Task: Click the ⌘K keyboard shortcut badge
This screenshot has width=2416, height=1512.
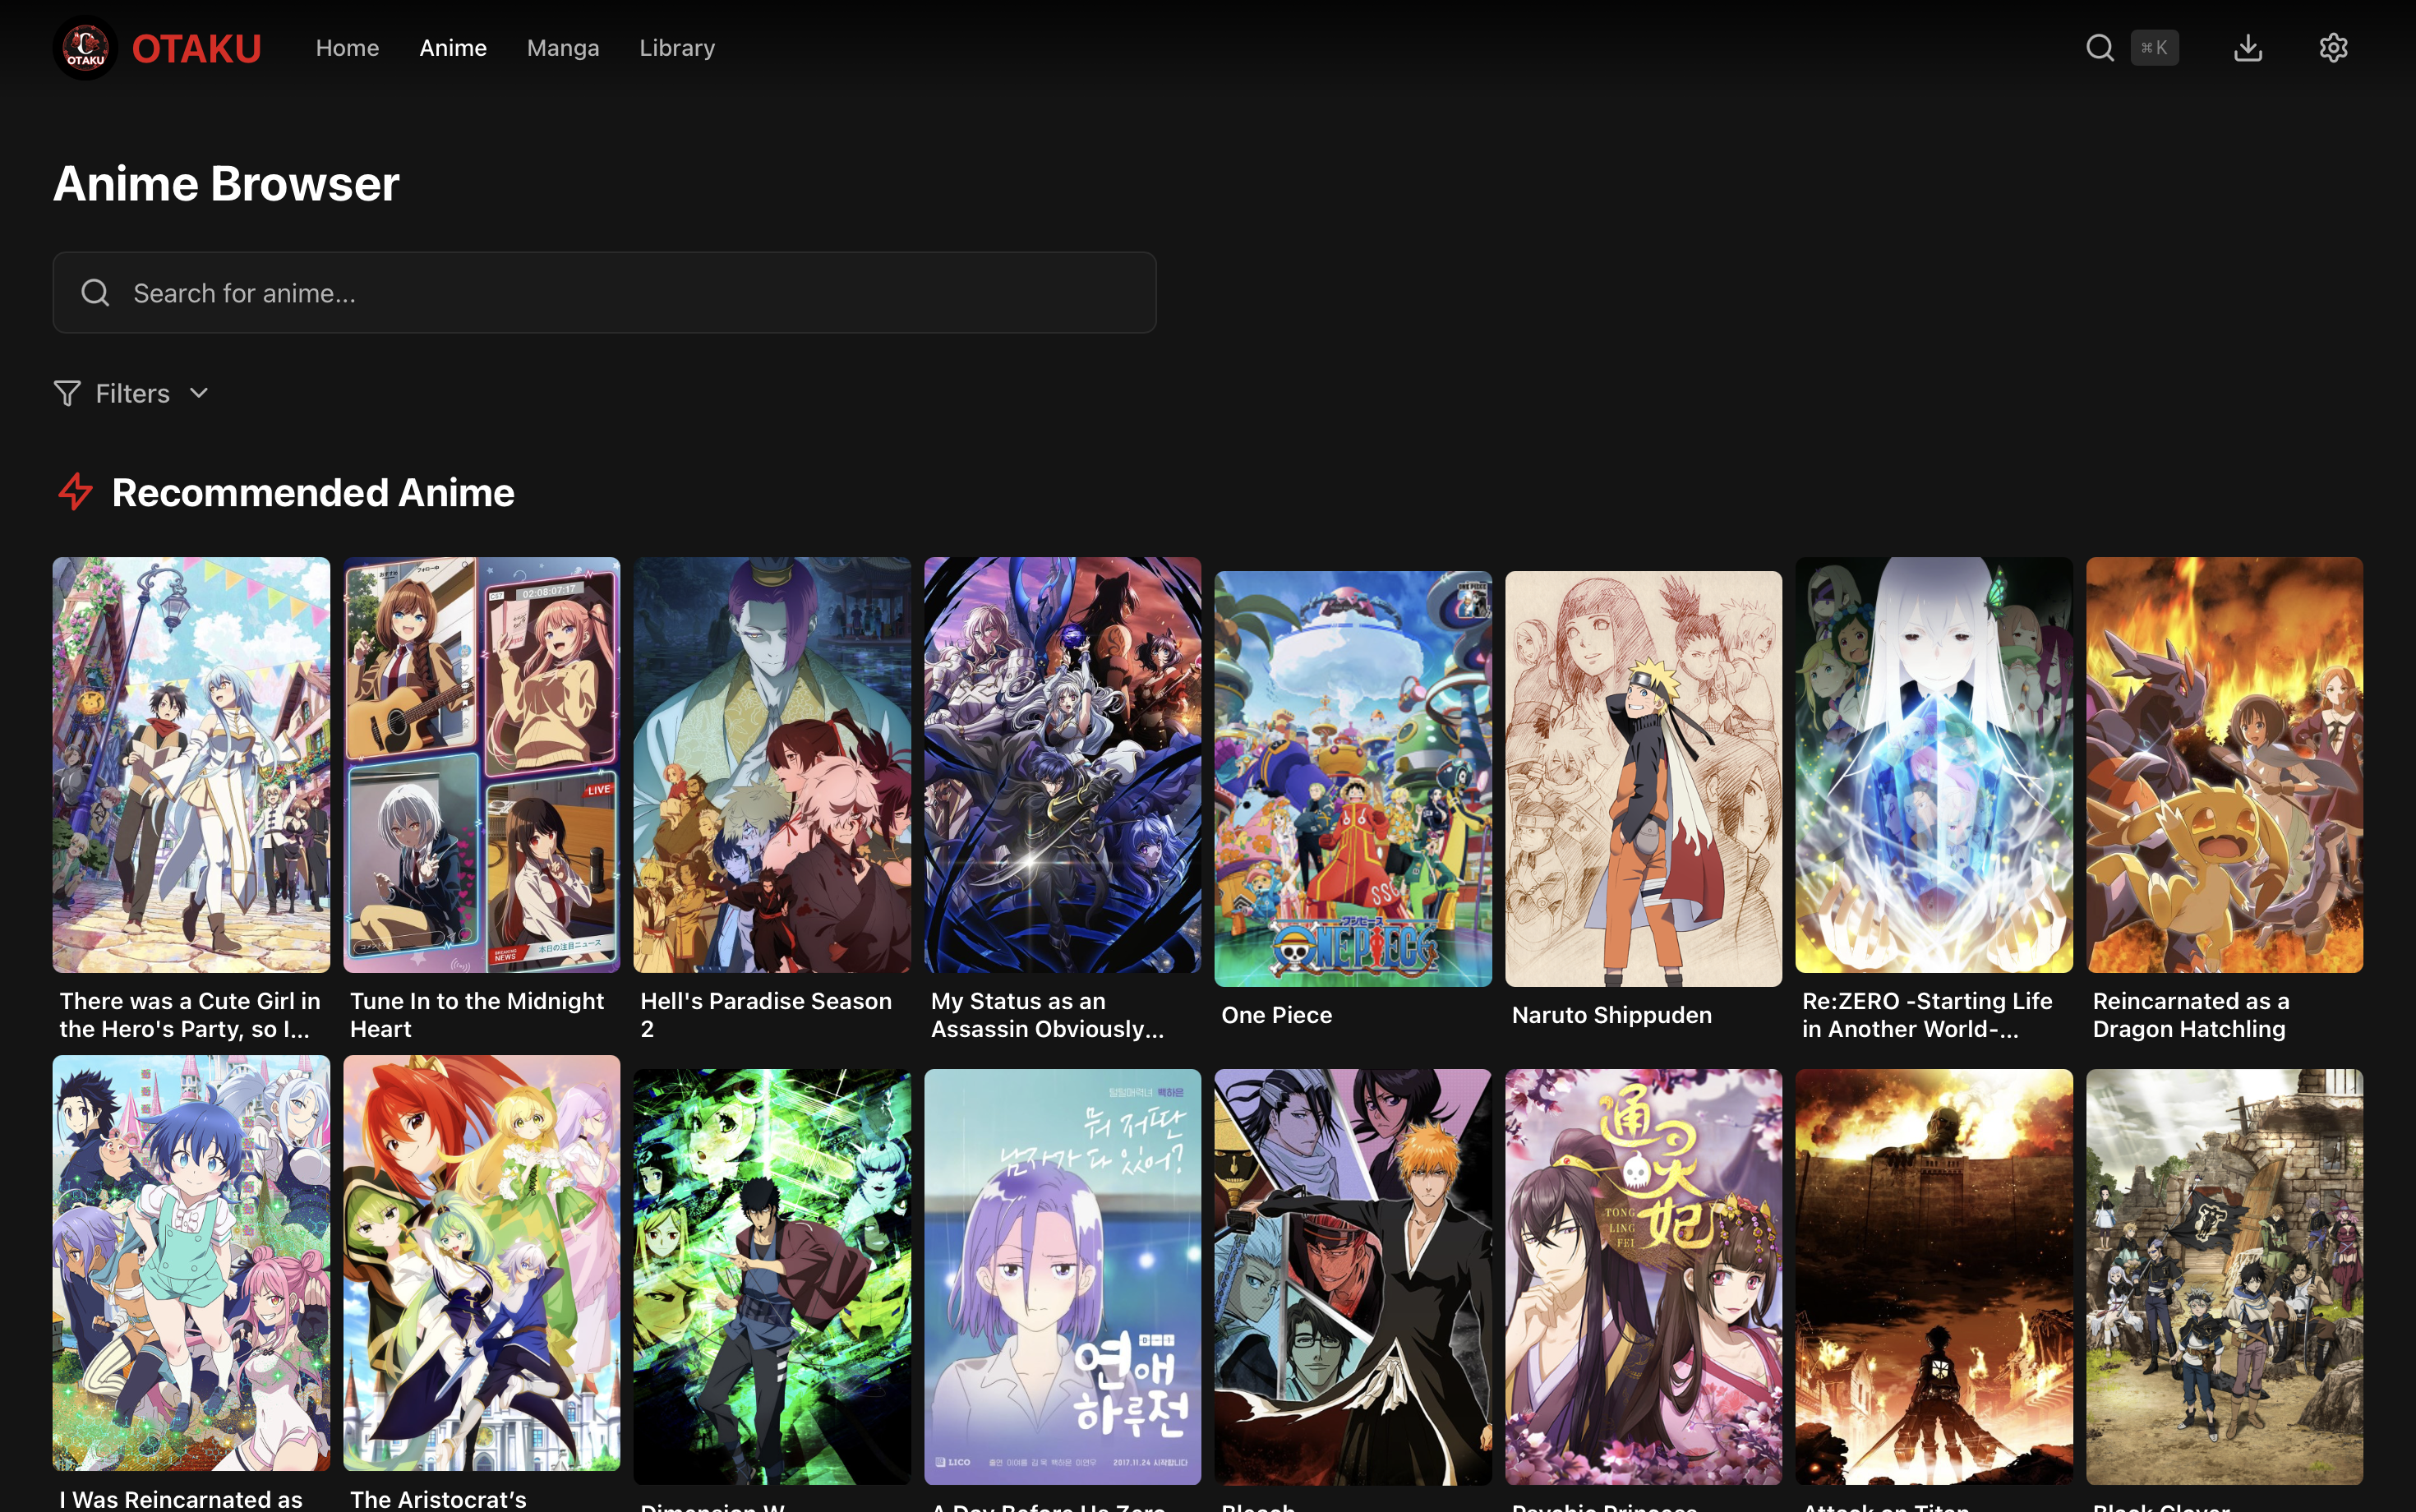Action: pos(2155,47)
